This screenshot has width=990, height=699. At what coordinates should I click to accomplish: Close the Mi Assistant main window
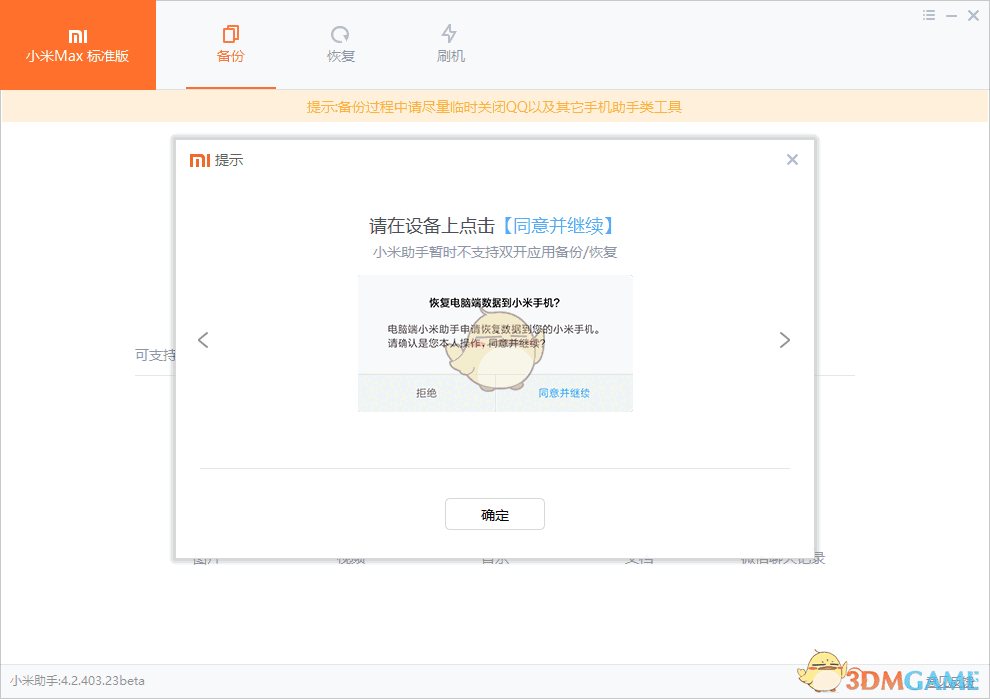point(973,15)
